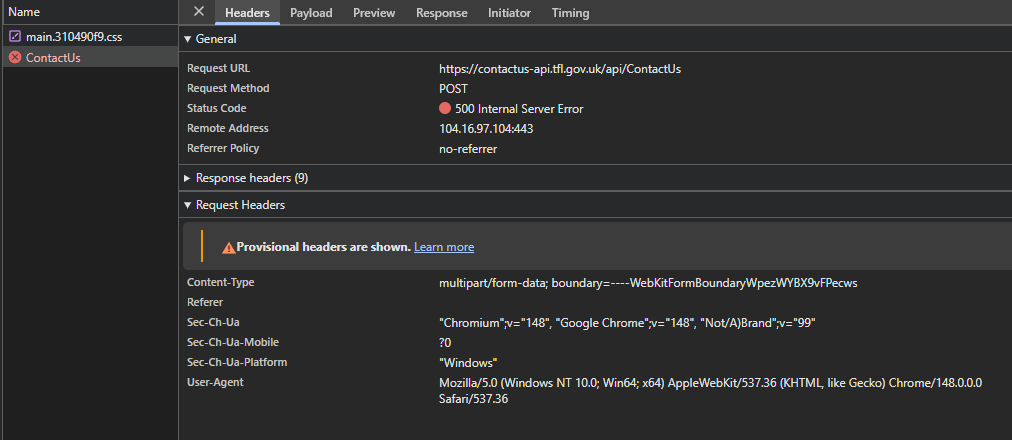1012x440 pixels.
Task: Click the Sec-Ch-Ua-Mobile header name
Action: point(232,342)
